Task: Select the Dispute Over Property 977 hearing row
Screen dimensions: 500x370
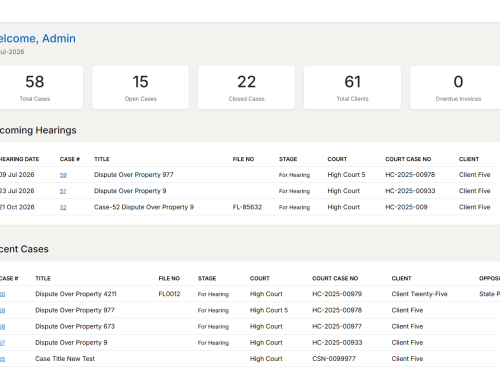Action: click(x=250, y=175)
